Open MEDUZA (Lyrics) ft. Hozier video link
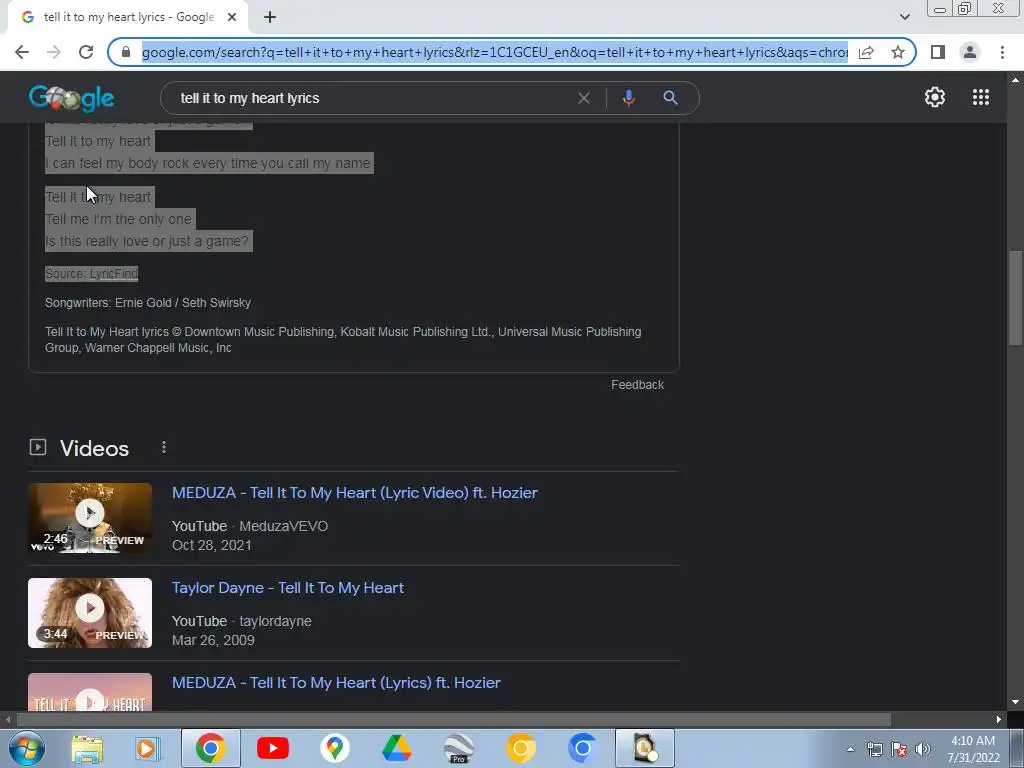1024x768 pixels. tap(336, 683)
